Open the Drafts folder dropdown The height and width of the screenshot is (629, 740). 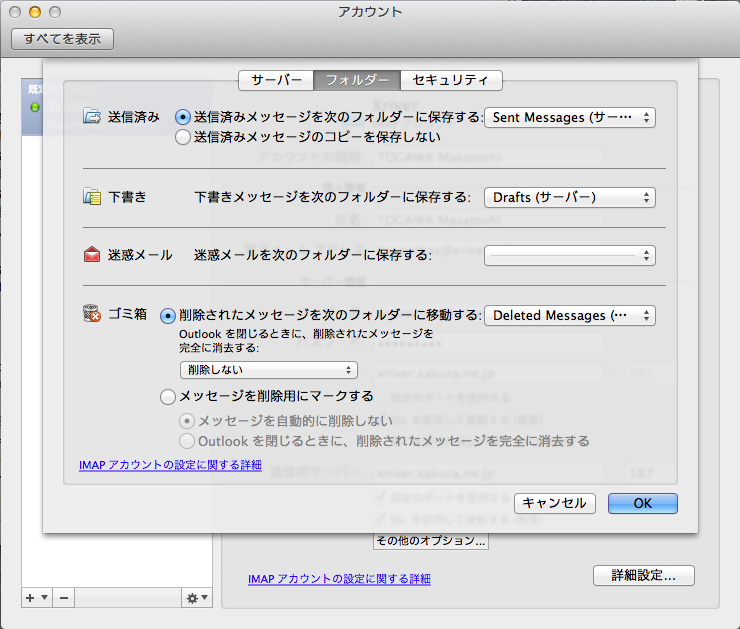pos(570,197)
